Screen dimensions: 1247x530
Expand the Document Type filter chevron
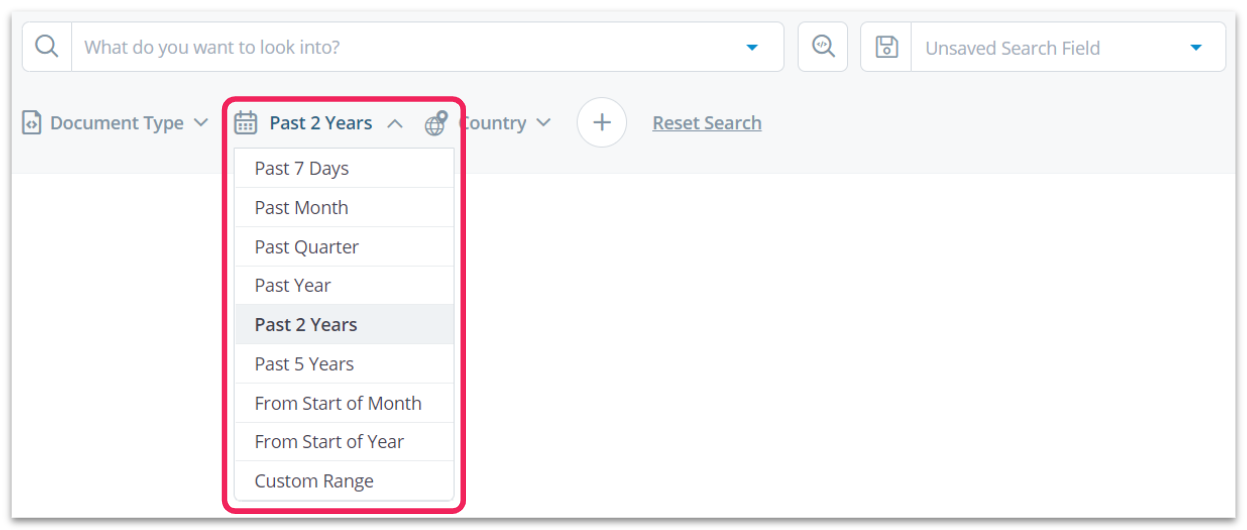(x=201, y=123)
